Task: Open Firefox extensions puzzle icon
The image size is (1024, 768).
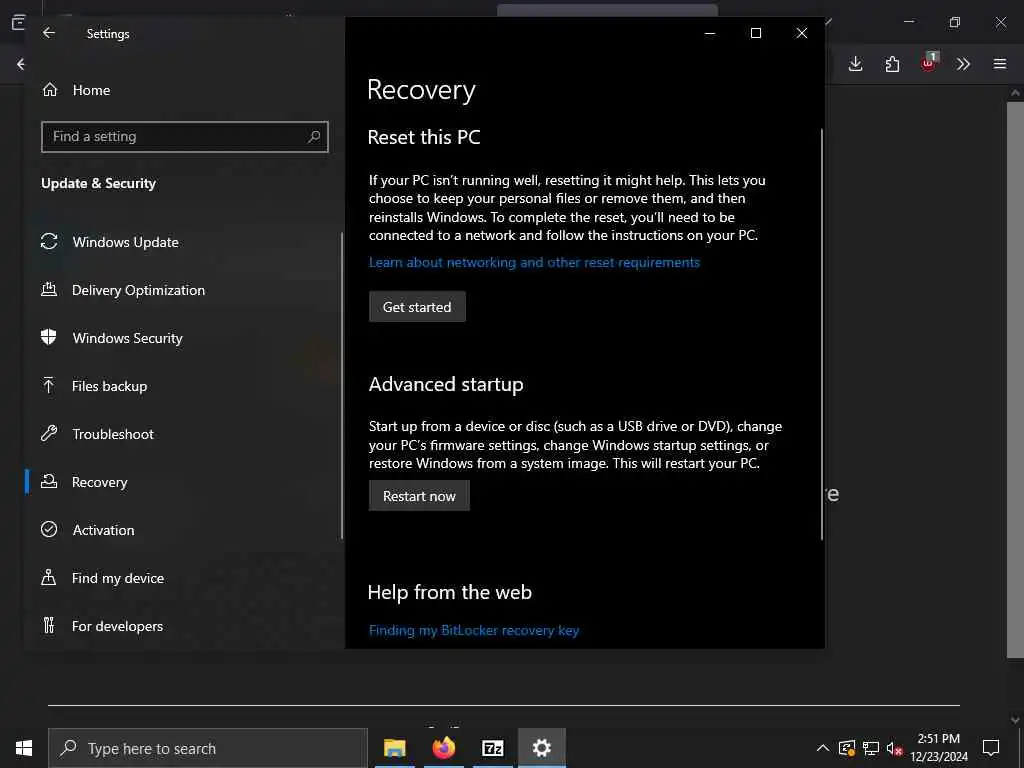Action: [892, 64]
